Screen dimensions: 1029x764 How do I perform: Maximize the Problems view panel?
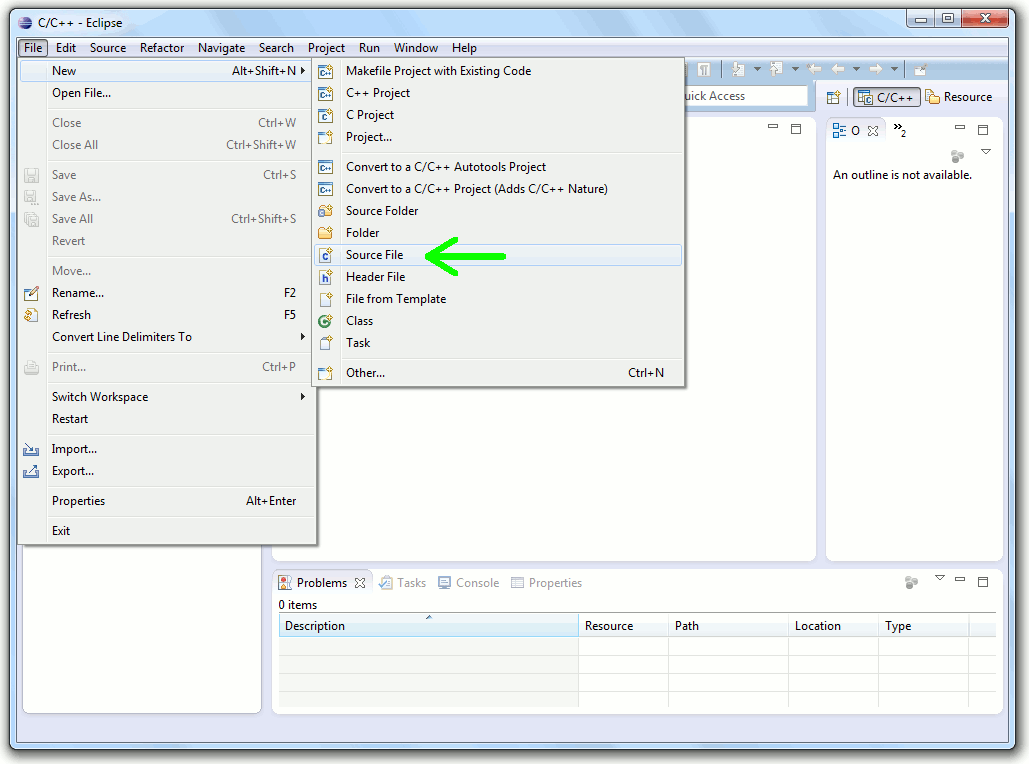pos(982,582)
